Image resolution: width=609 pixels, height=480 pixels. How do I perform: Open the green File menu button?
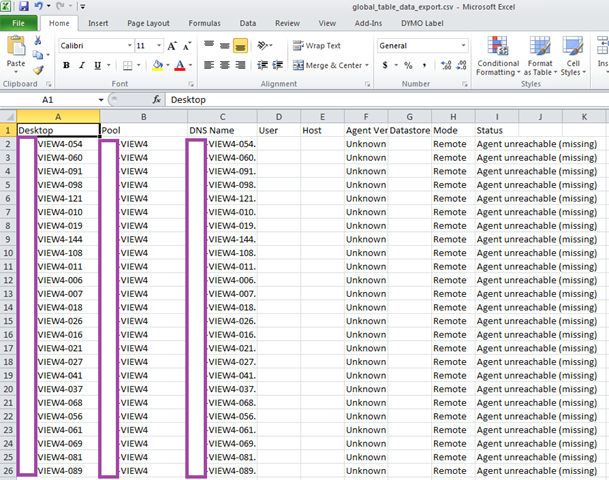[x=19, y=22]
